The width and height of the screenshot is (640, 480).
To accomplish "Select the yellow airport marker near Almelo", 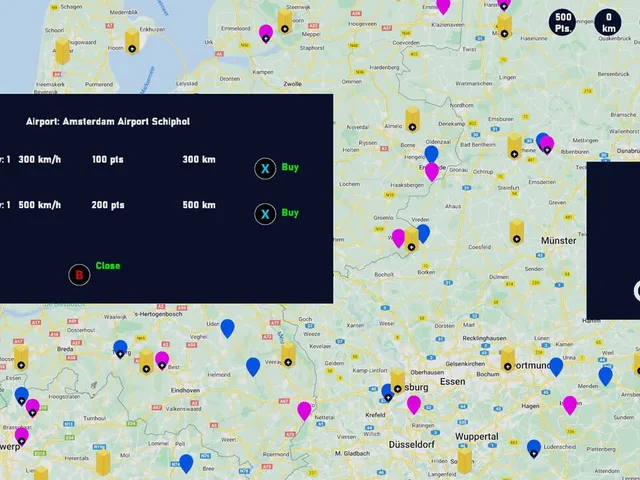I will (x=412, y=120).
